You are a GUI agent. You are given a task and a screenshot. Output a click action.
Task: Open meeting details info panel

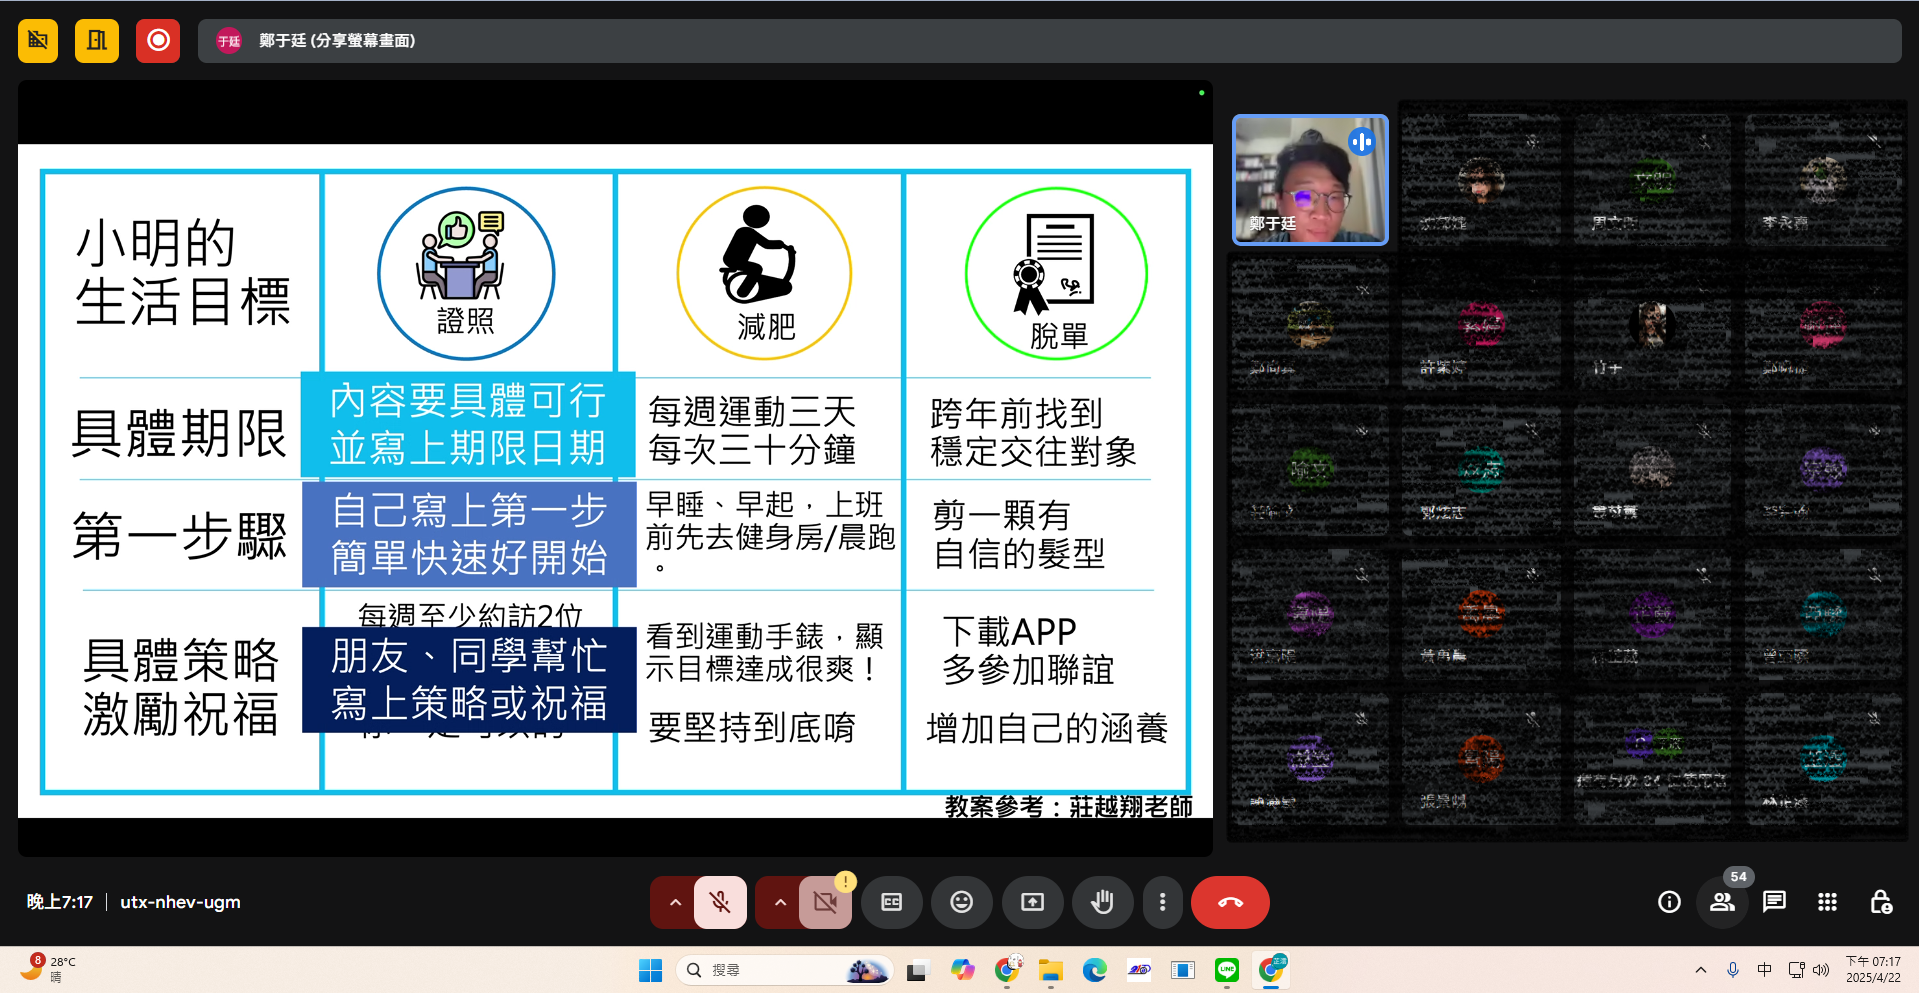click(1668, 902)
